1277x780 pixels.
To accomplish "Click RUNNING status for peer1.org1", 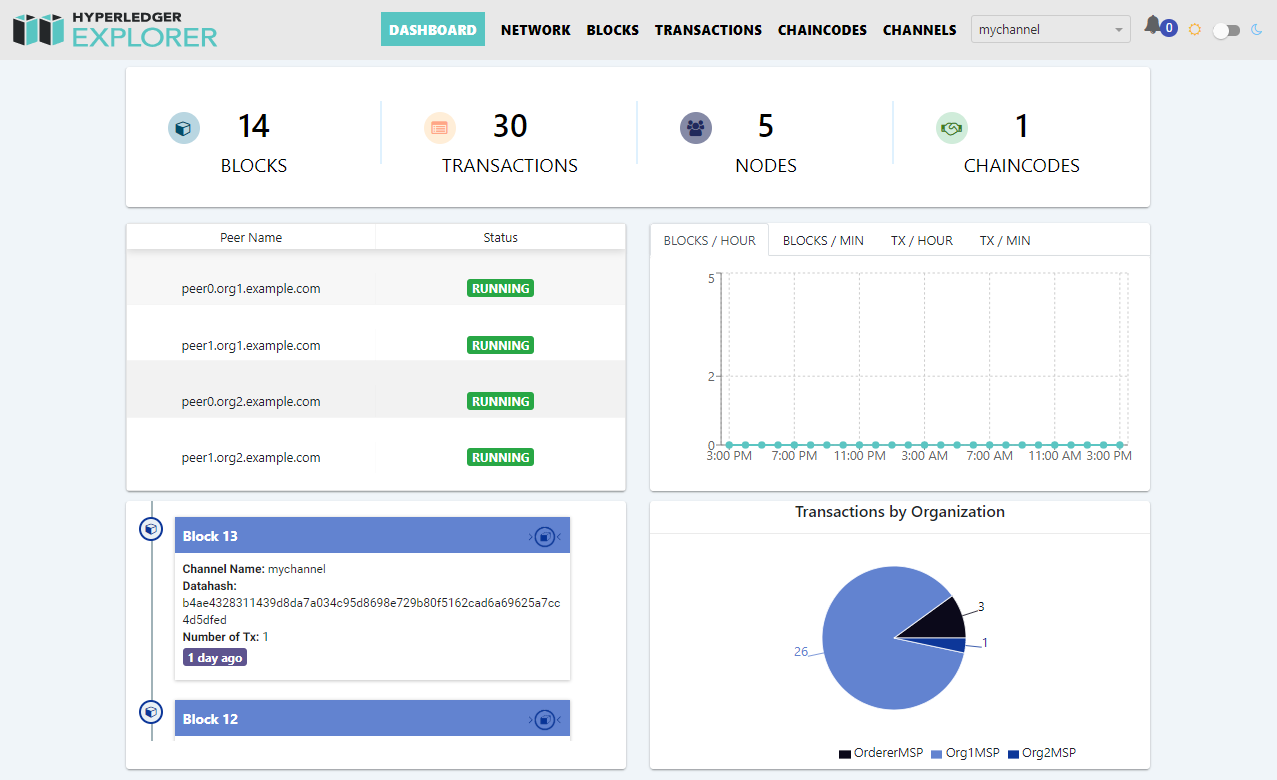I will coord(500,345).
